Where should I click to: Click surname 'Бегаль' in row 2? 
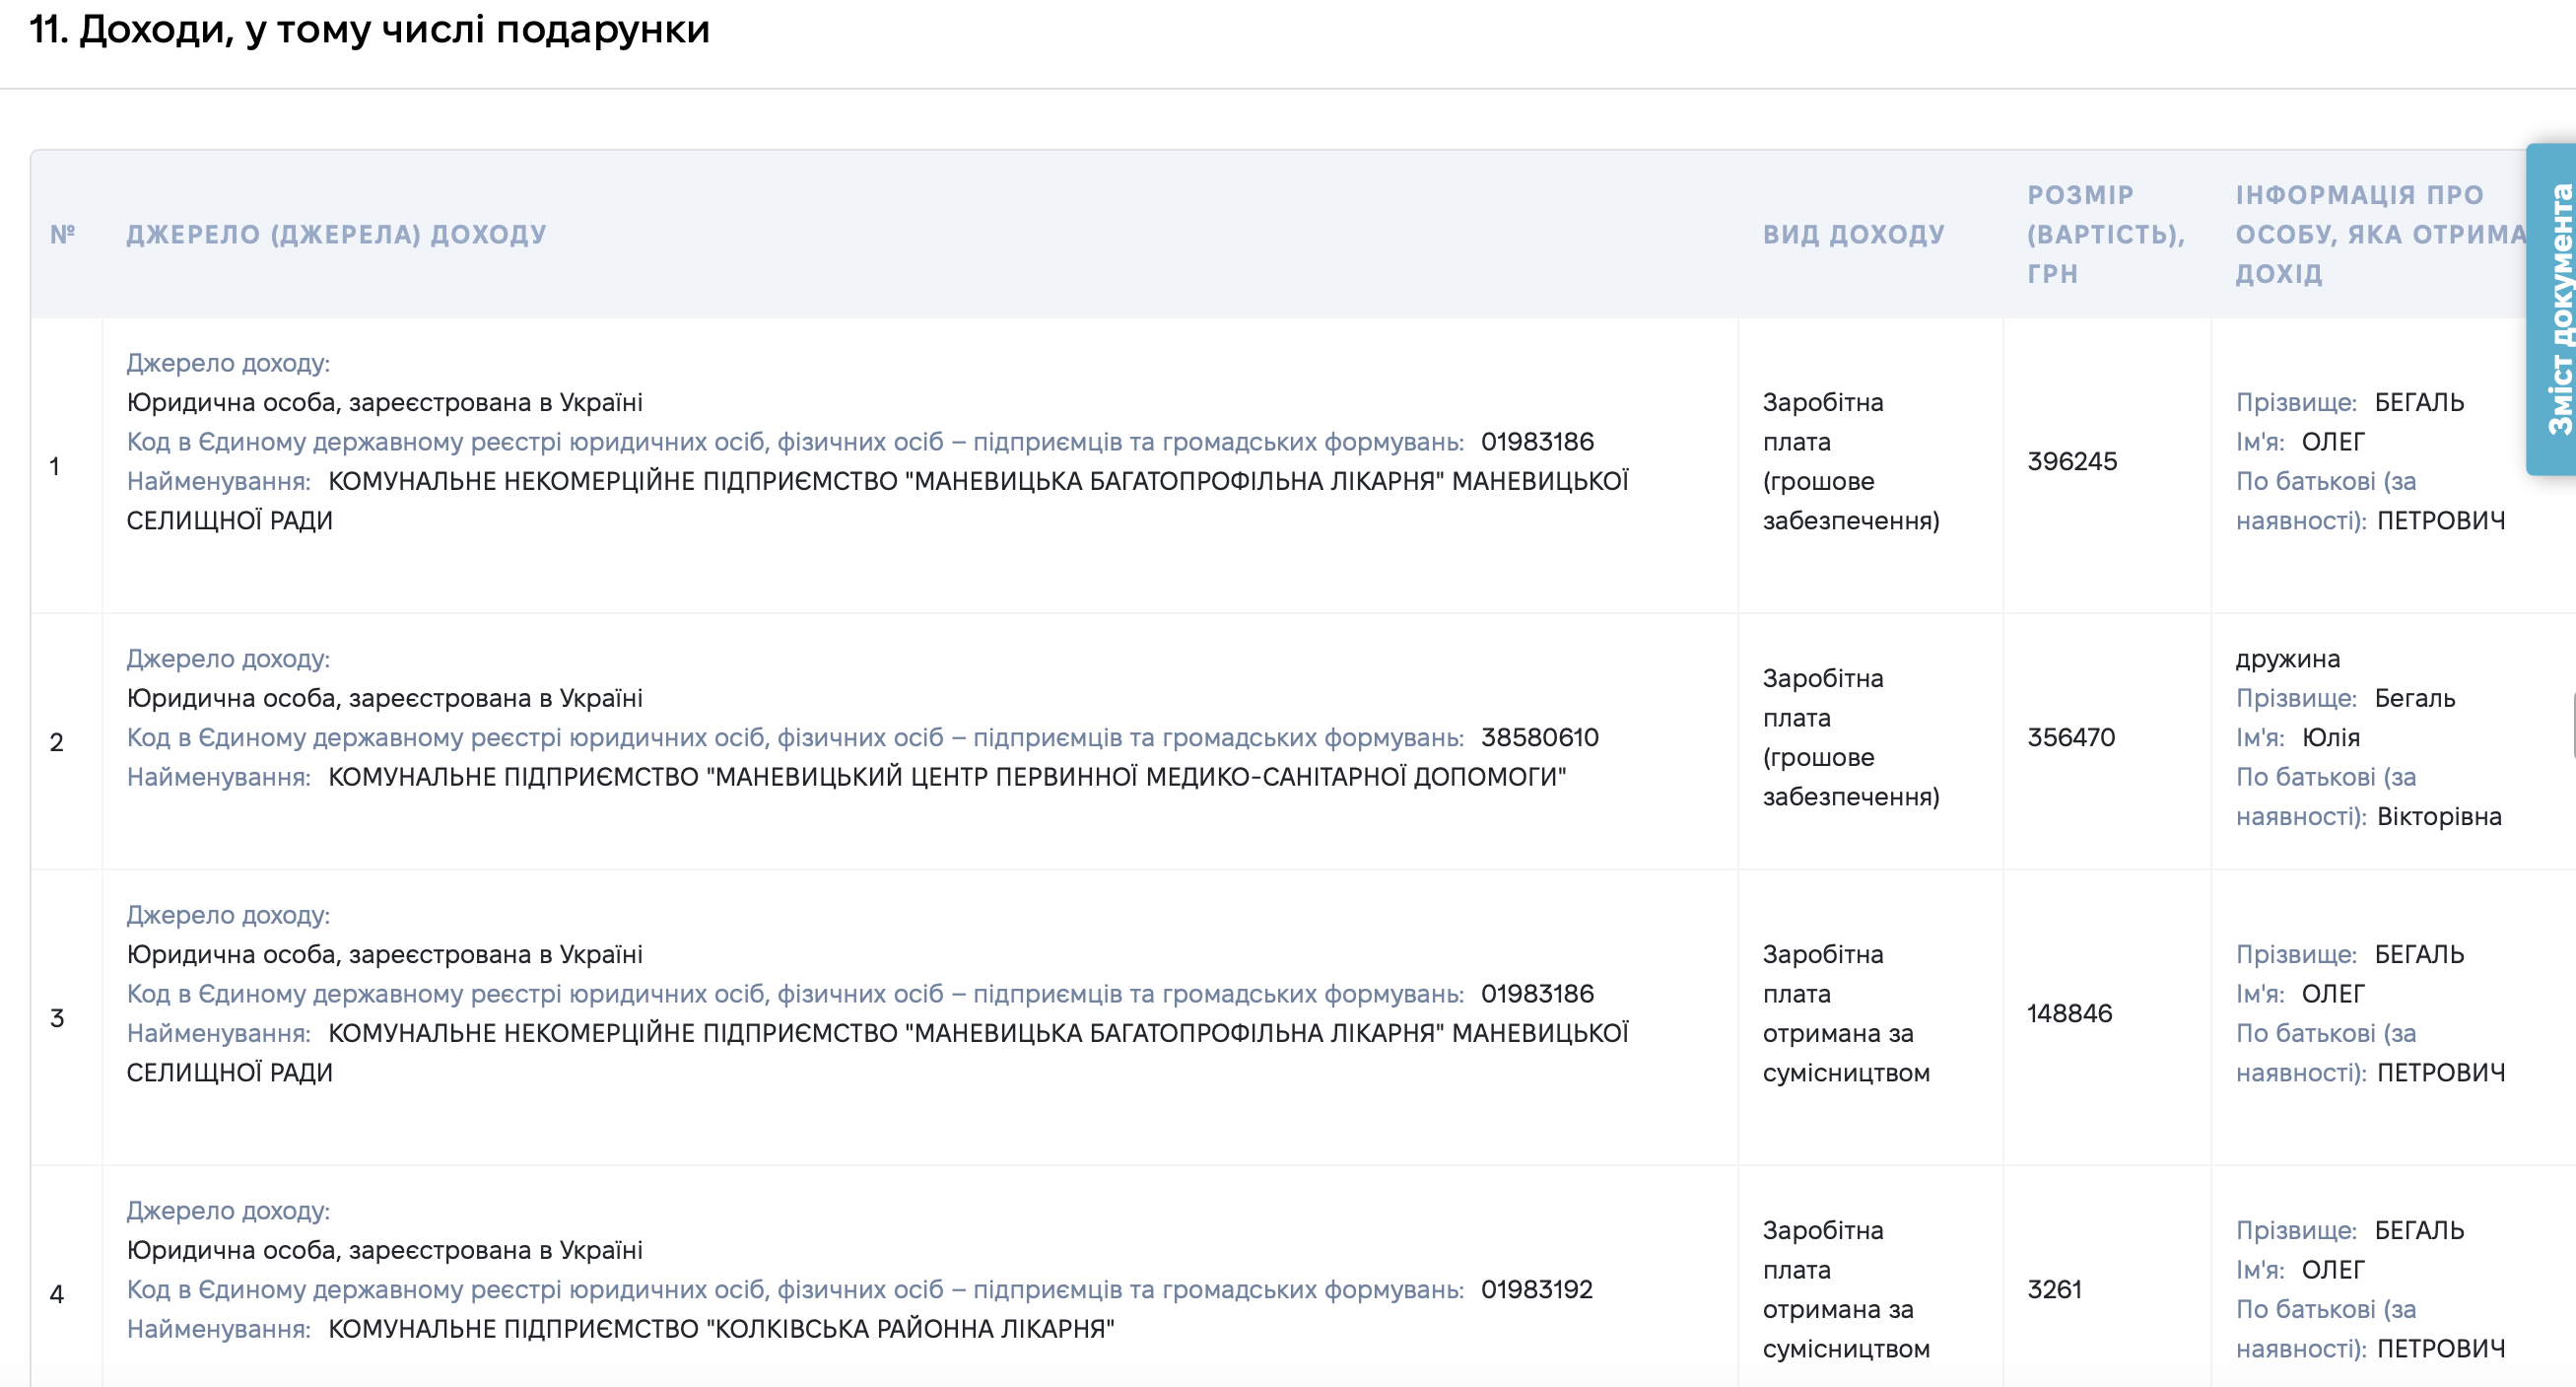pos(2415,698)
